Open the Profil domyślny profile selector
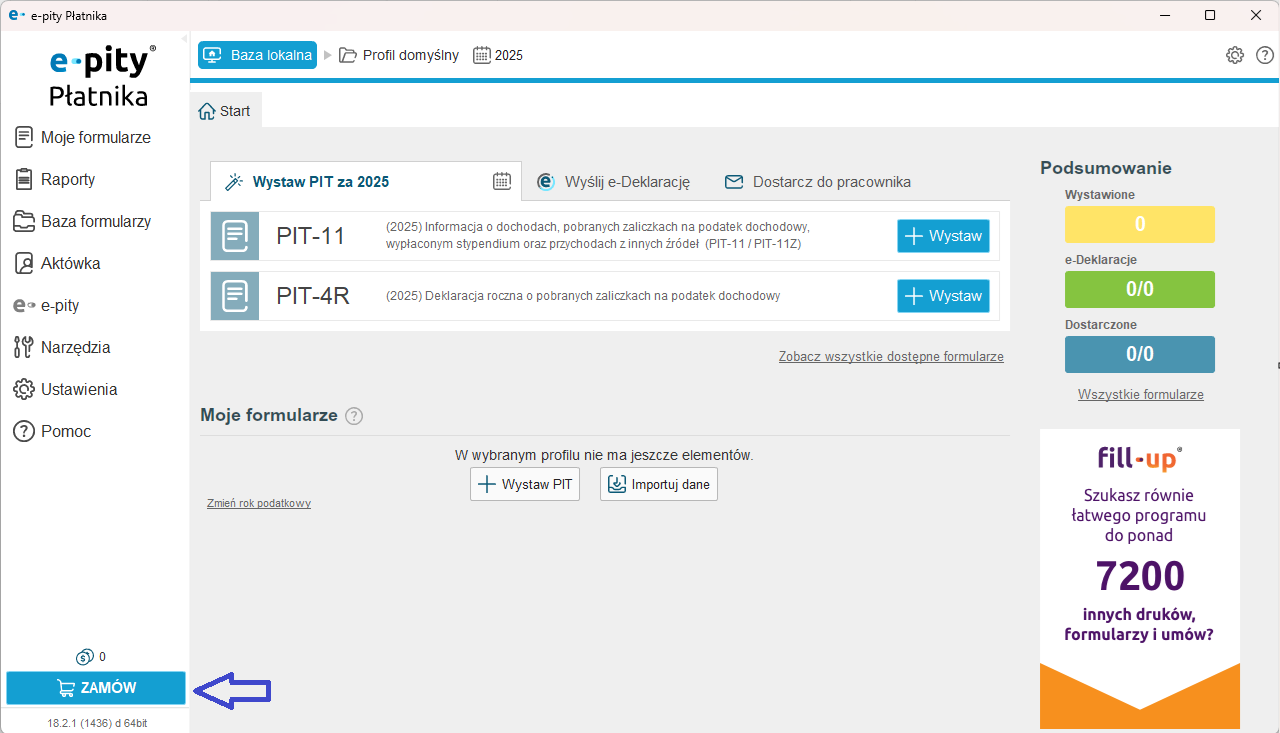This screenshot has width=1280, height=733. point(399,55)
